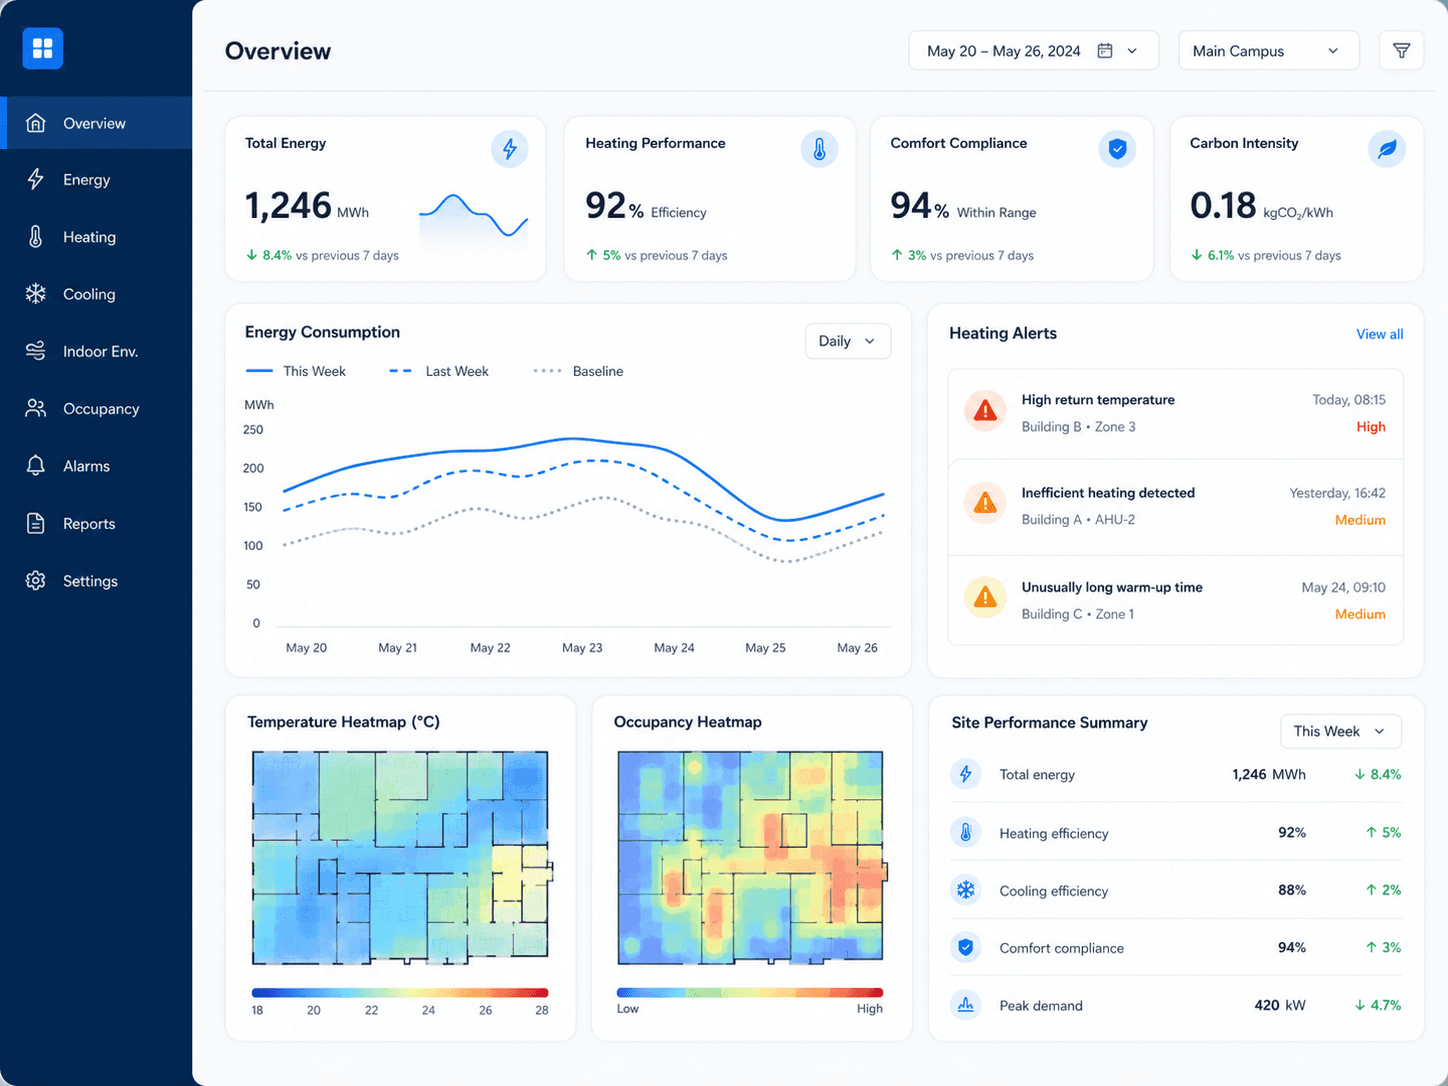The height and width of the screenshot is (1086, 1448).
Task: Click the Occupancy people icon in sidebar
Action: tap(36, 408)
